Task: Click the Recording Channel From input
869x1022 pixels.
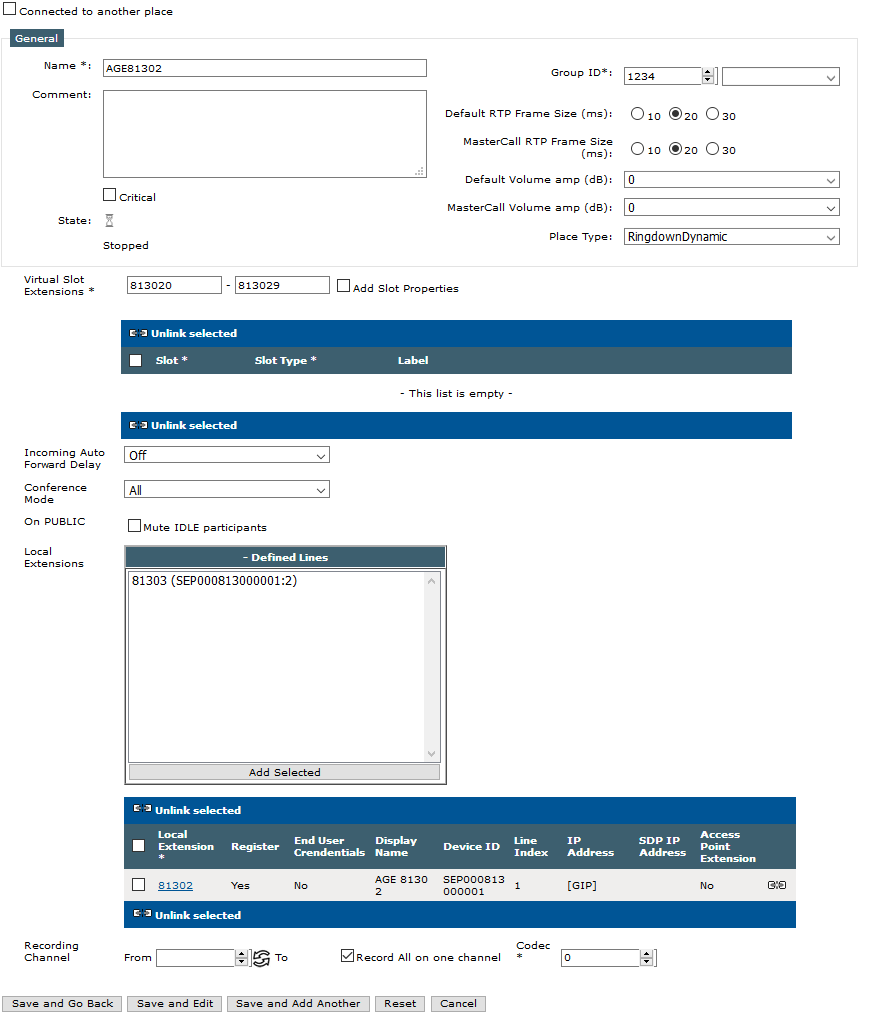Action: (x=196, y=957)
